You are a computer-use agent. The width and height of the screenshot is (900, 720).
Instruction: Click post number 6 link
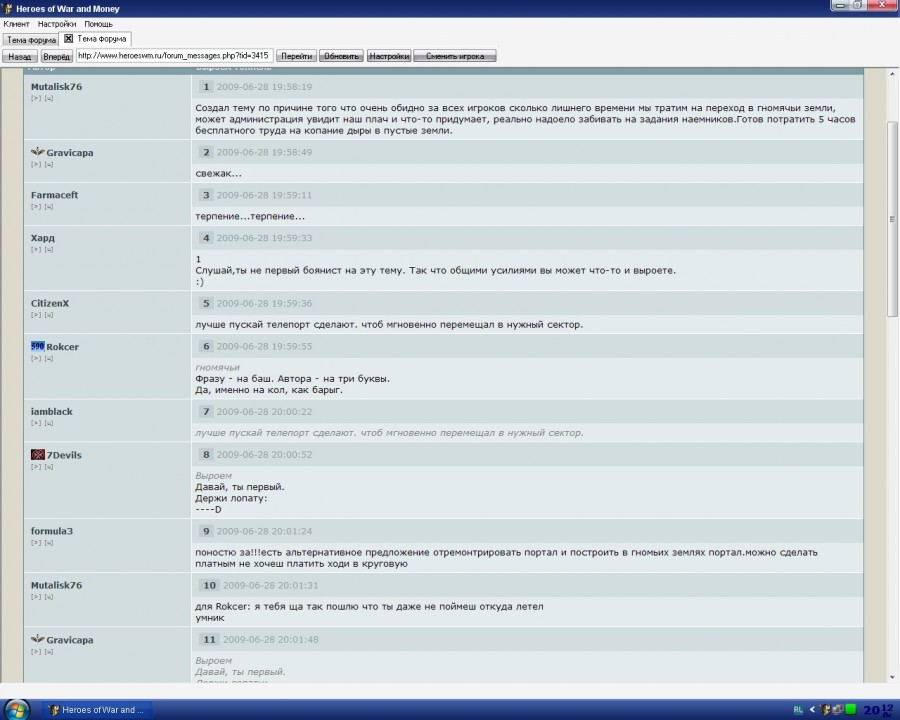(x=206, y=346)
